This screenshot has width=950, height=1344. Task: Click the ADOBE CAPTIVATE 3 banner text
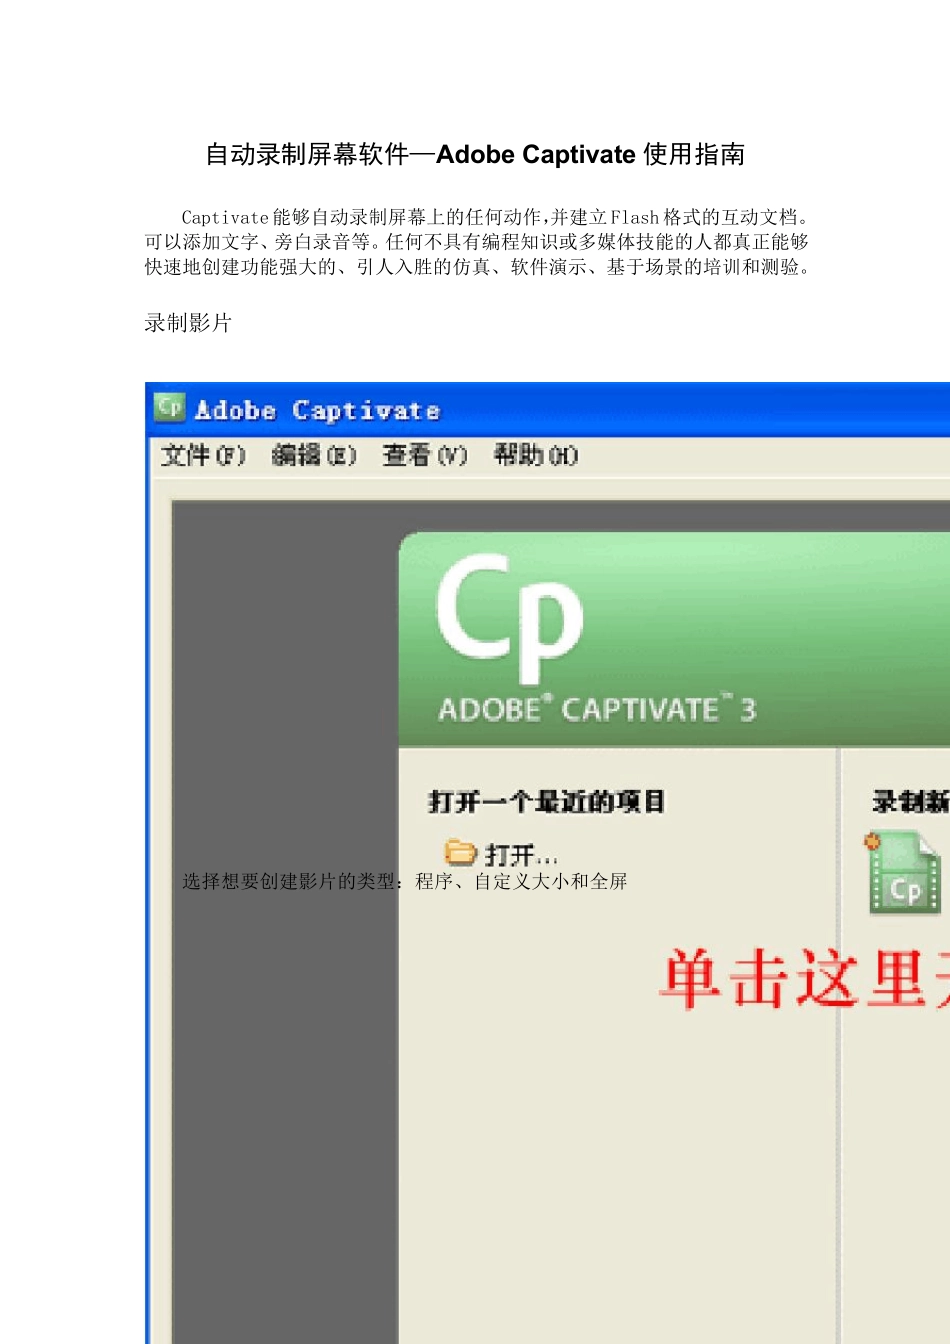597,709
